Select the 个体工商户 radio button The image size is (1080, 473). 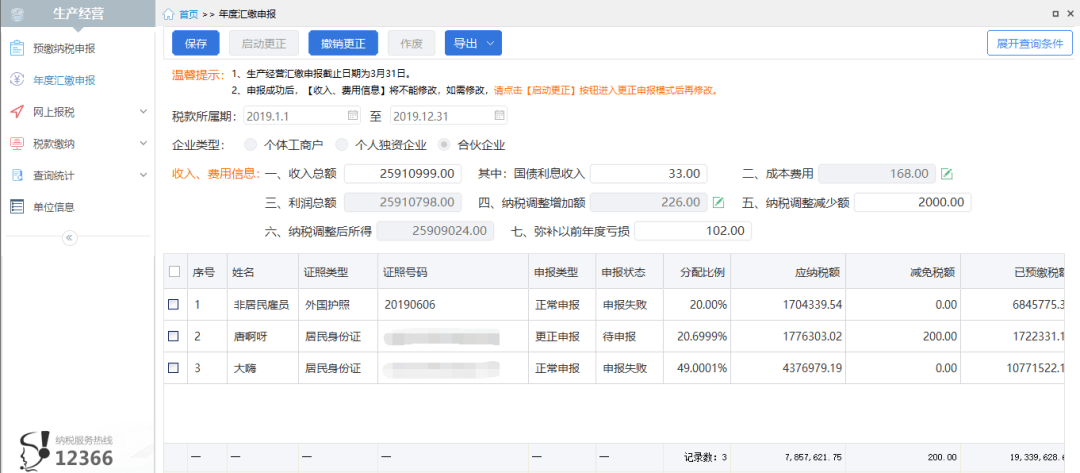coord(251,145)
